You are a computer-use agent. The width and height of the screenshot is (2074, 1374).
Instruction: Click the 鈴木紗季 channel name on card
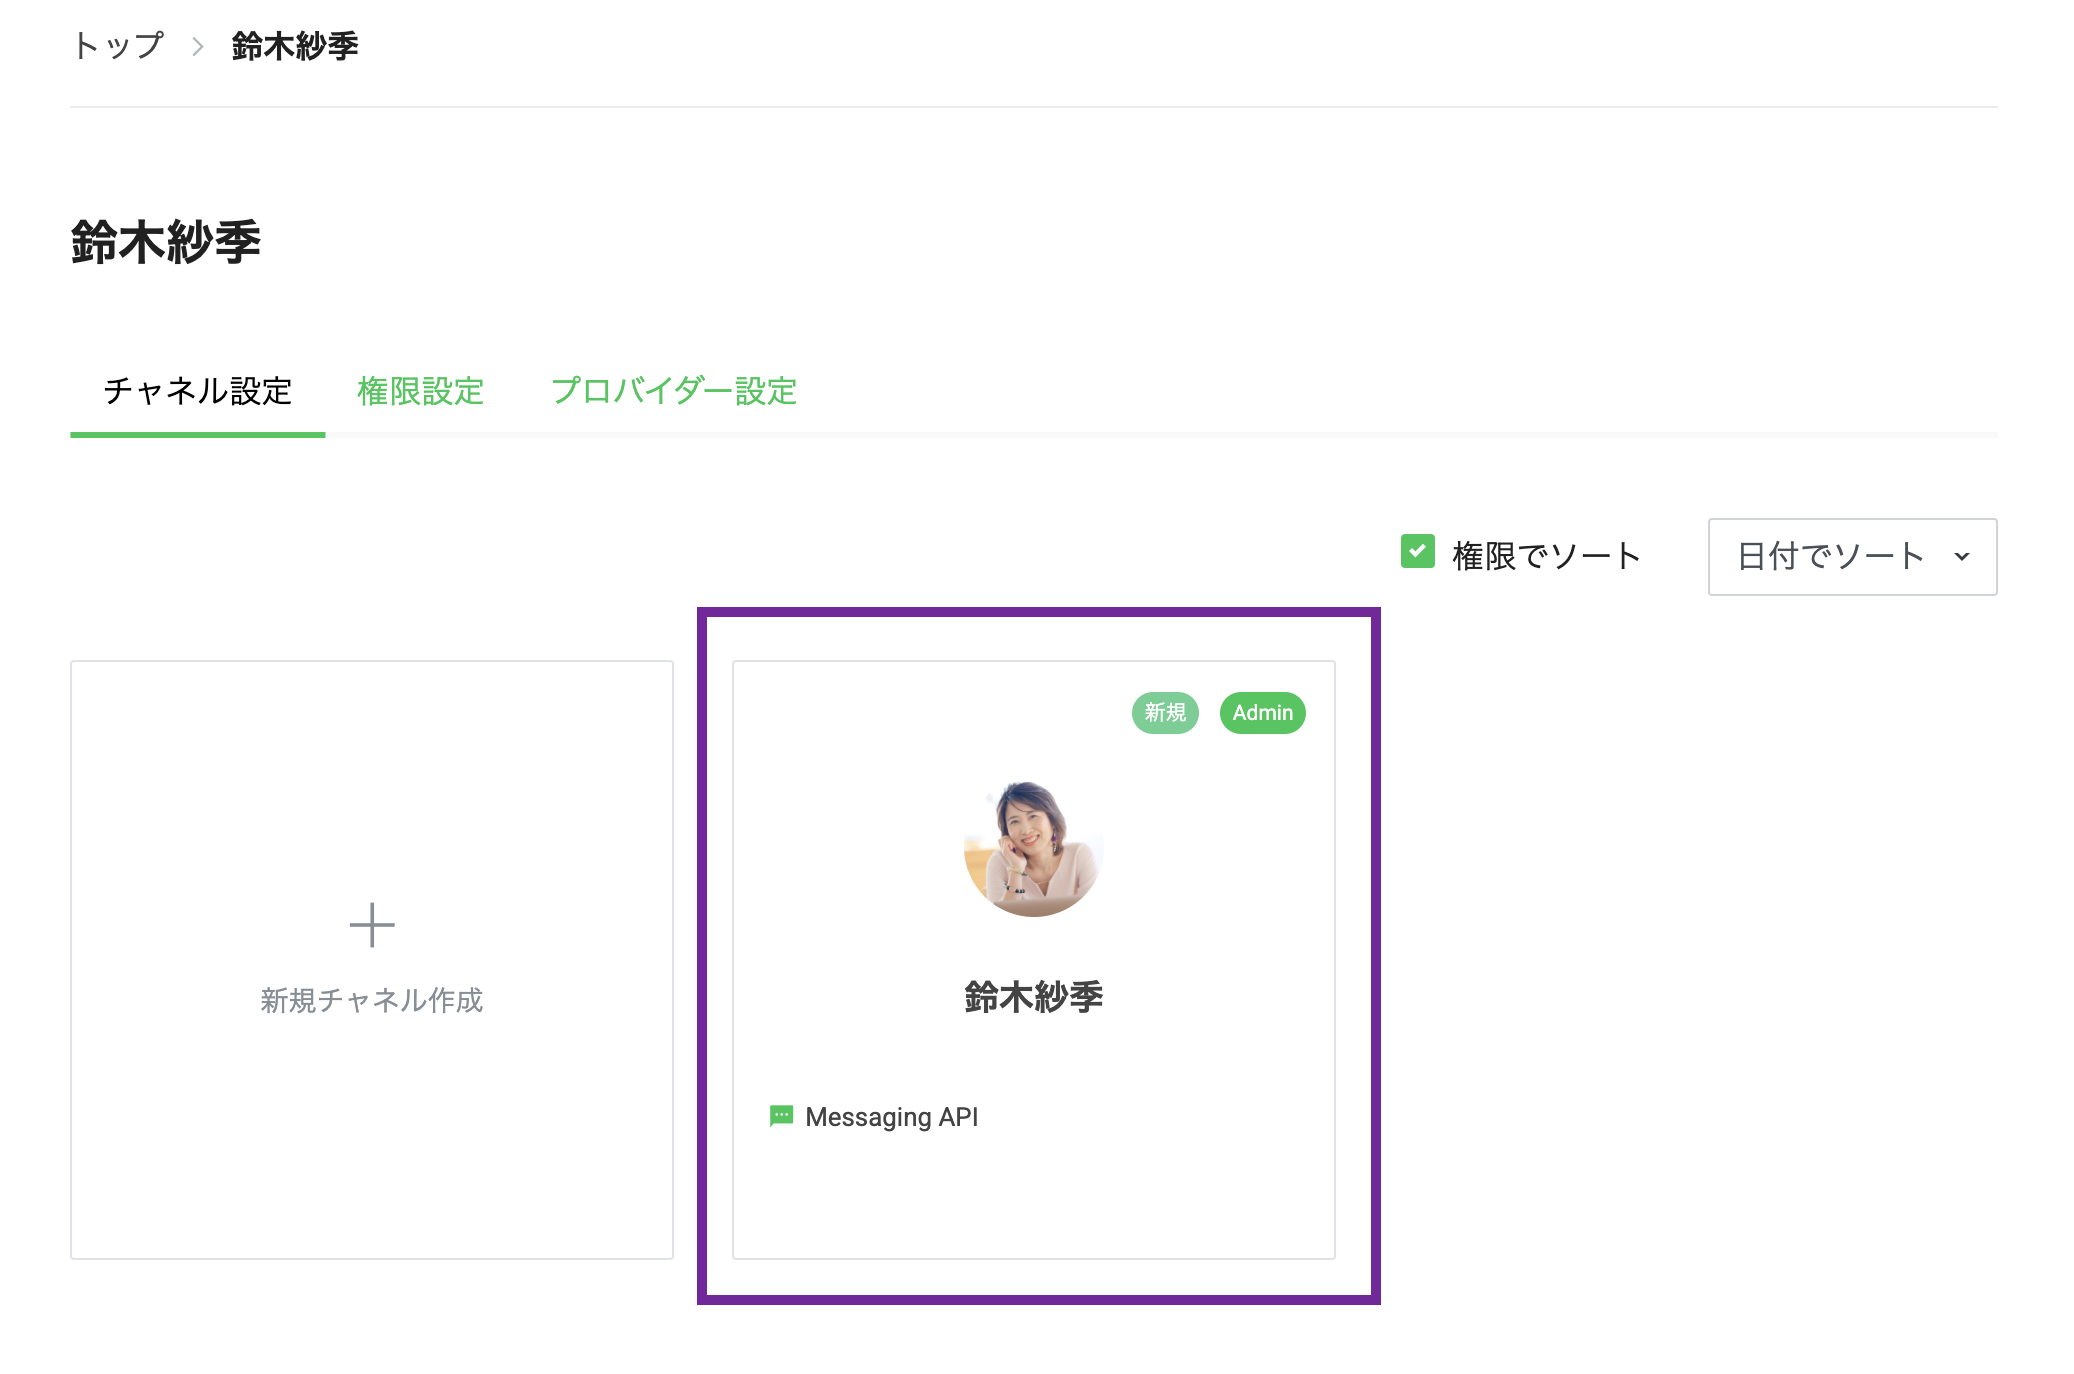click(x=1034, y=997)
